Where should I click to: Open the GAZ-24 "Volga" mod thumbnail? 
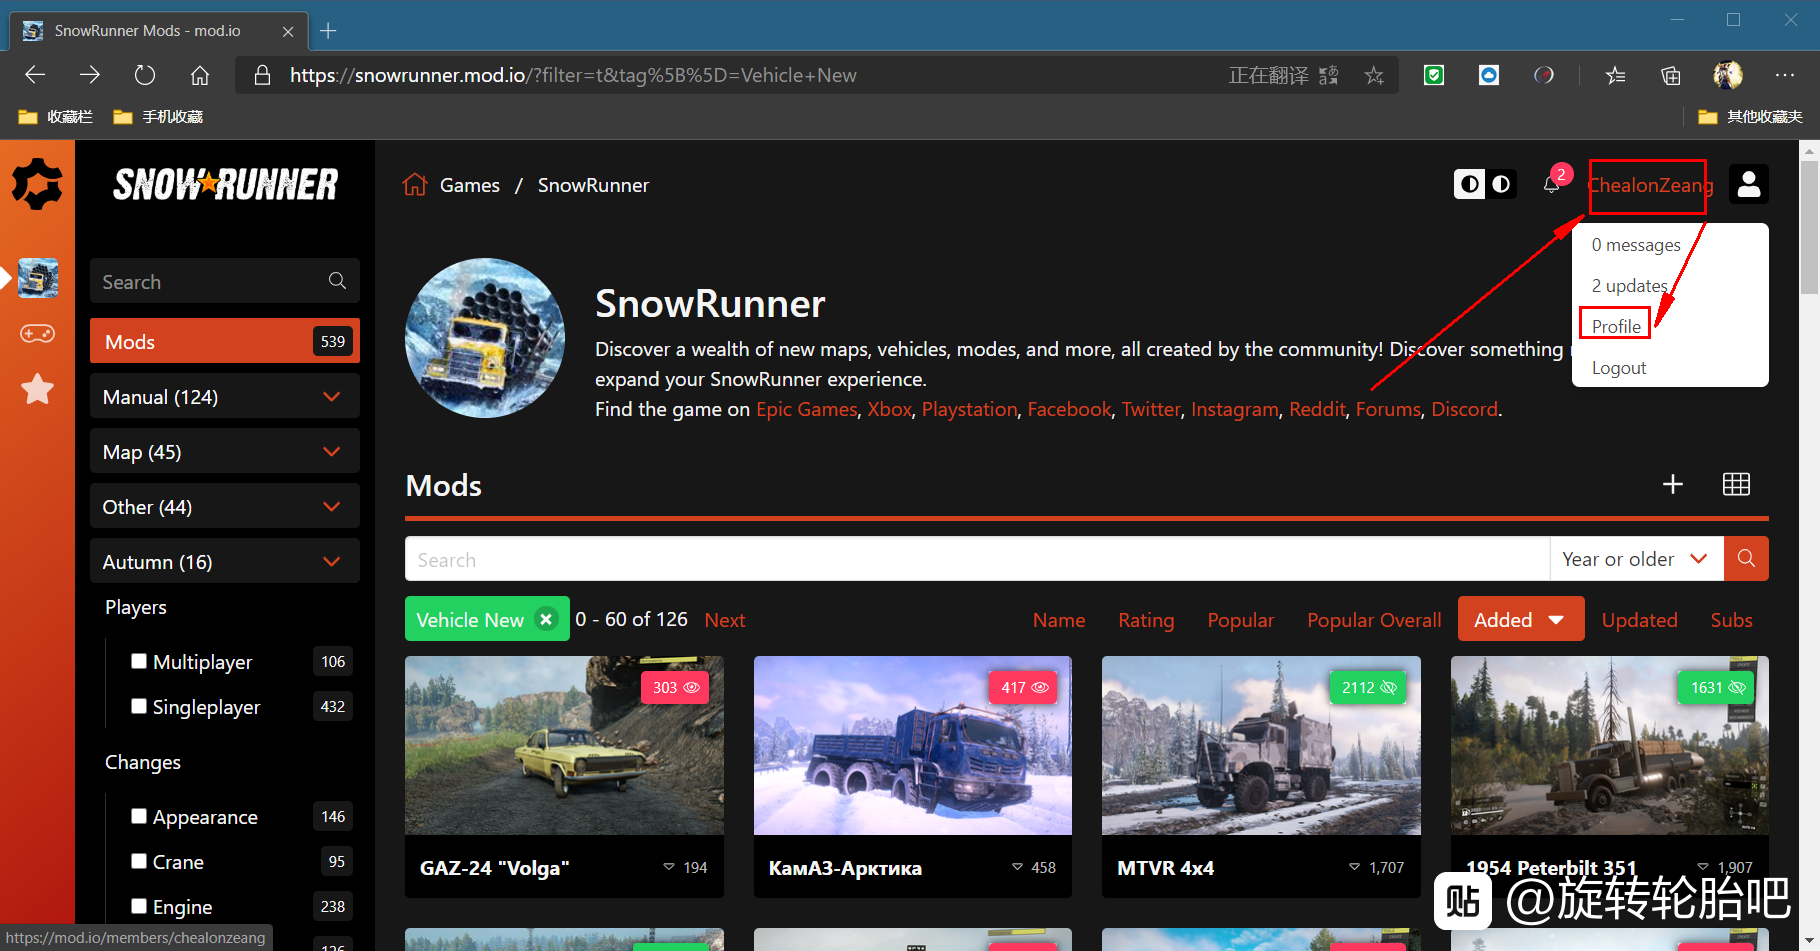564,745
